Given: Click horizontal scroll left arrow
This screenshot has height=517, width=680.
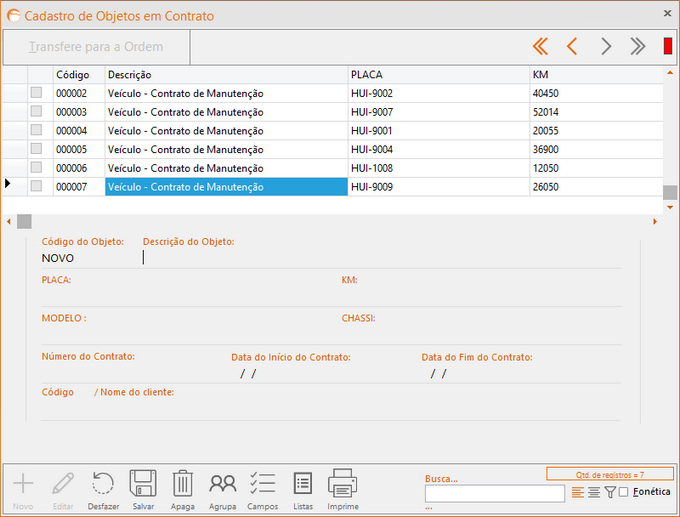Looking at the screenshot, I should click(x=8, y=222).
